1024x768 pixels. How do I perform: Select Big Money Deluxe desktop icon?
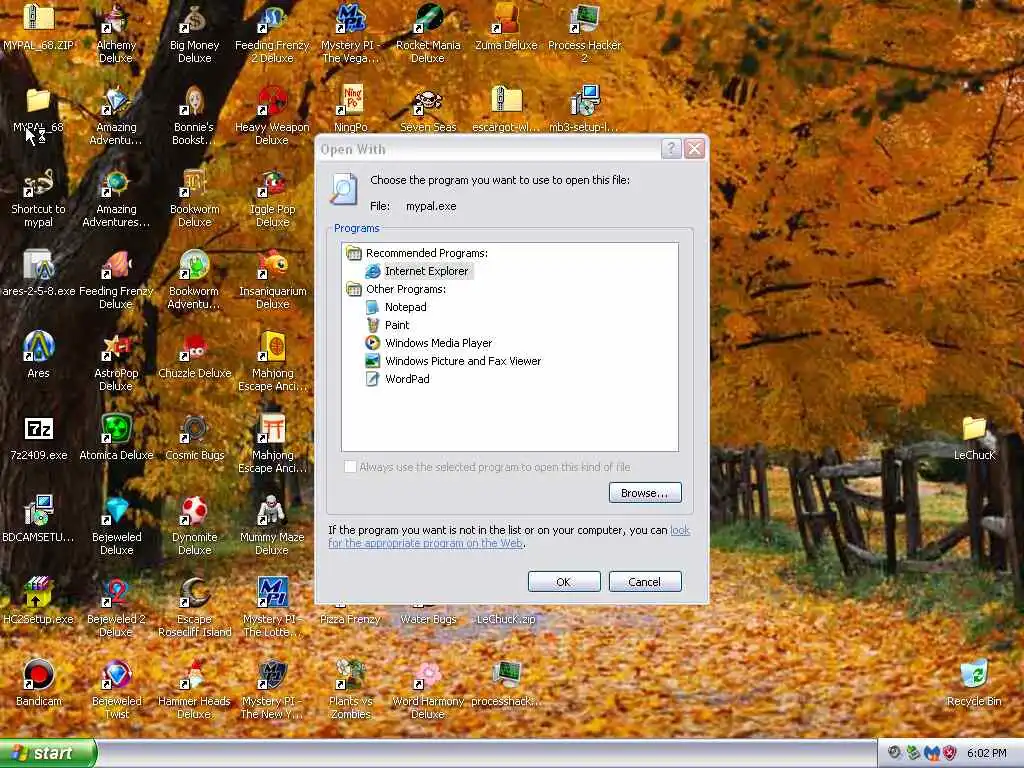(x=195, y=34)
